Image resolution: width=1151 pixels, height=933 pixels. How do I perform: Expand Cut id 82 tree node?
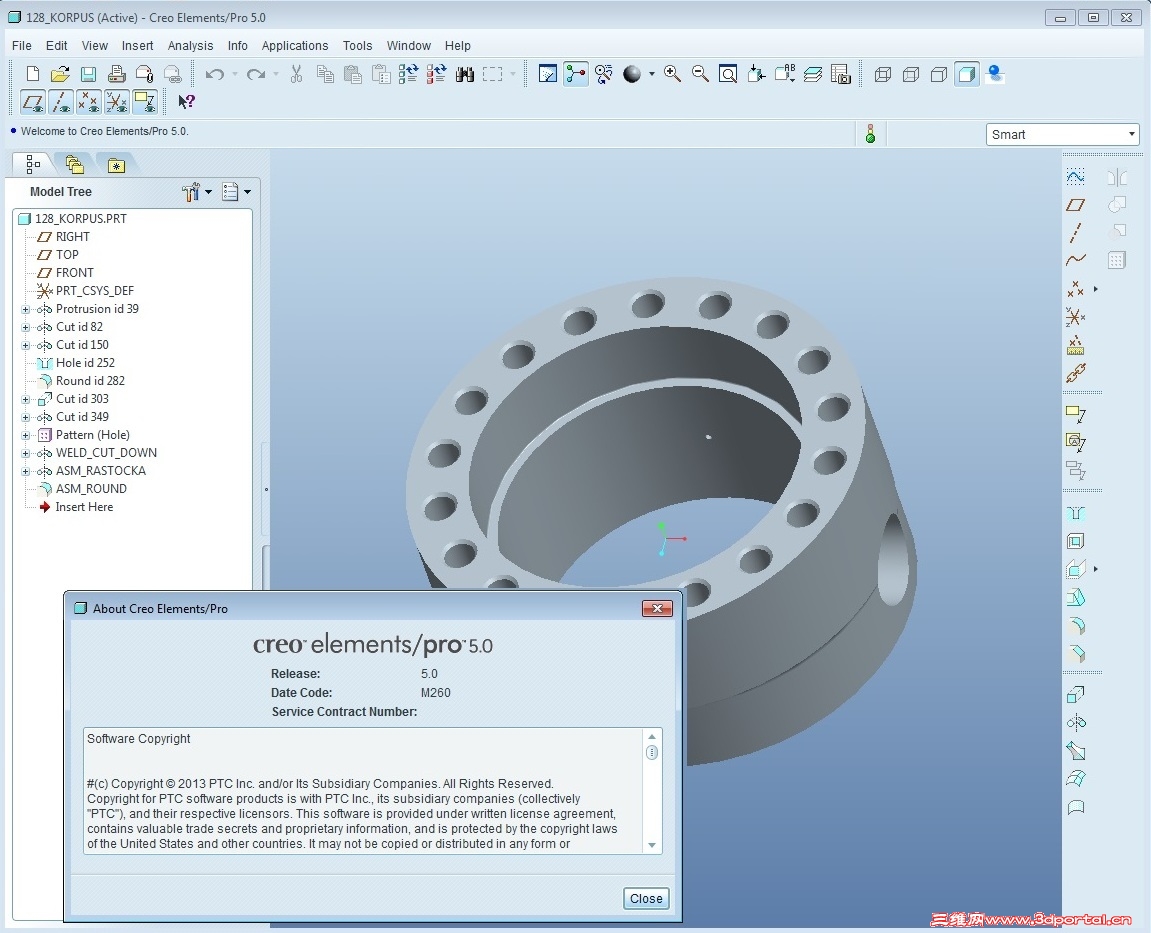pos(26,327)
